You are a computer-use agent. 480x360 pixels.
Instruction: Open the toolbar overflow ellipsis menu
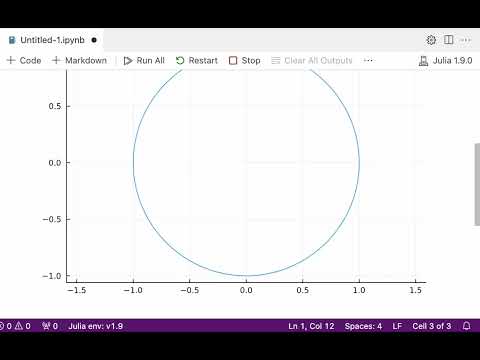pyautogui.click(x=368, y=60)
